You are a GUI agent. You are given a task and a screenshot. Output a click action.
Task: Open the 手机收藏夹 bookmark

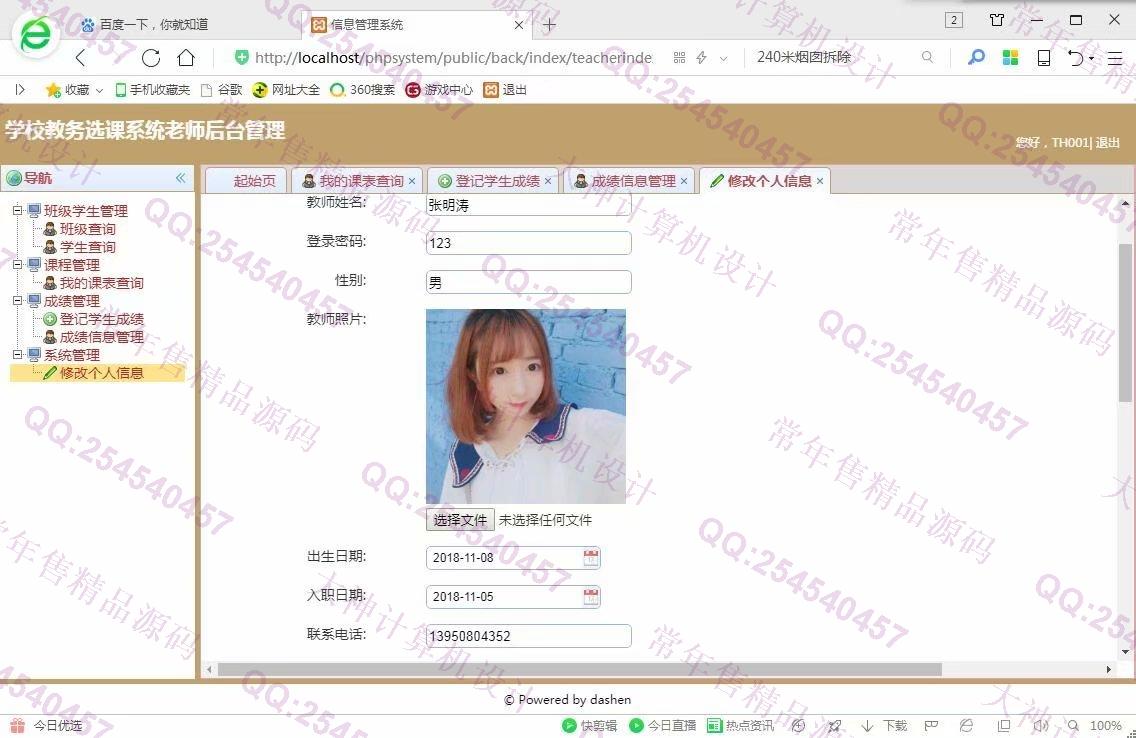152,90
